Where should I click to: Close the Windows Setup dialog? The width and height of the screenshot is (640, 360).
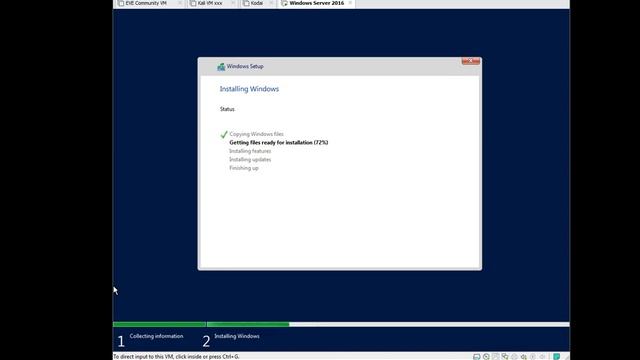(471, 61)
